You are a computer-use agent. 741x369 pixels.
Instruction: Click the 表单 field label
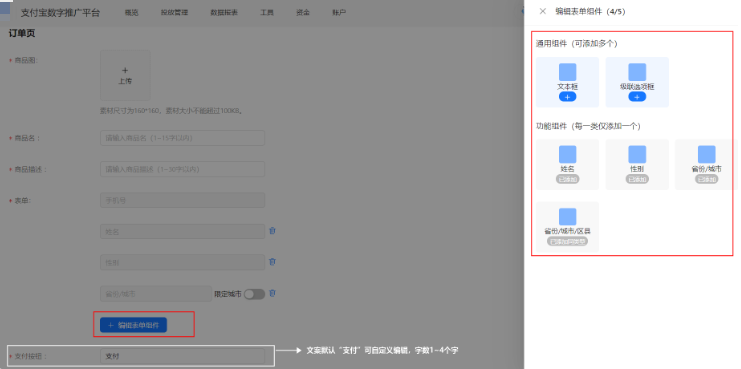pyautogui.click(x=23, y=200)
